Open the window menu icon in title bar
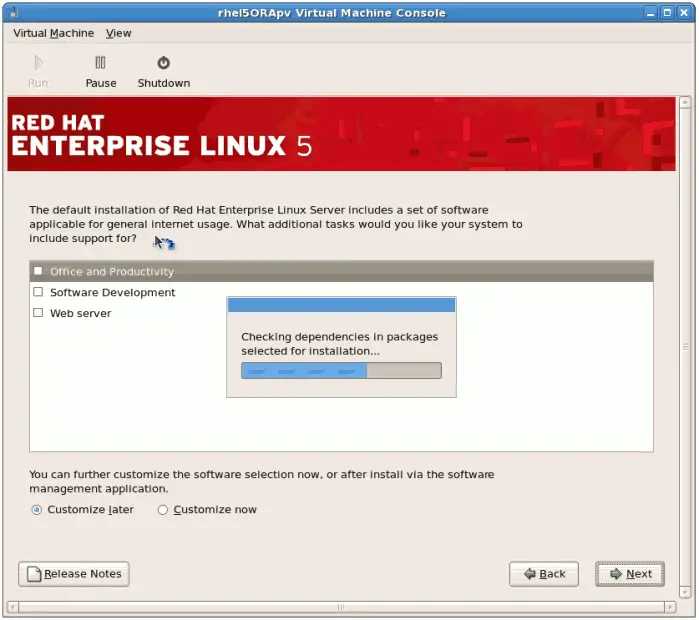699x620 pixels. pyautogui.click(x=13, y=13)
